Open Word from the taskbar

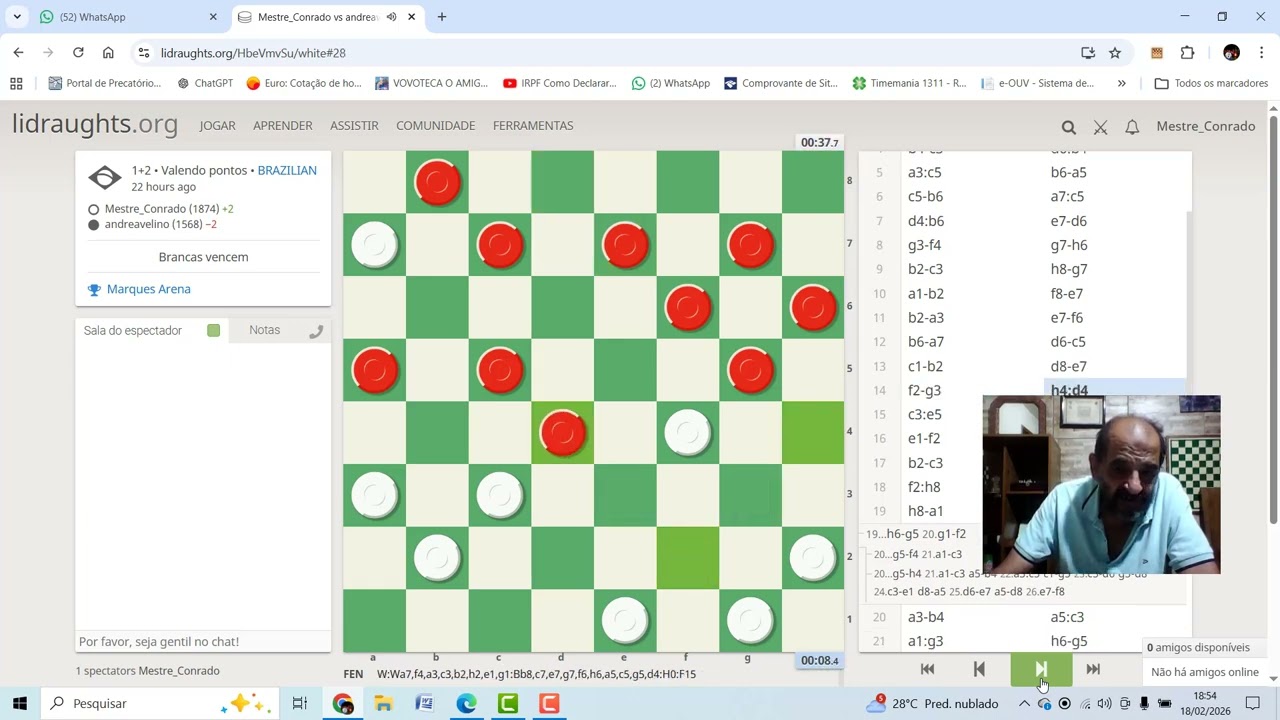click(425, 704)
